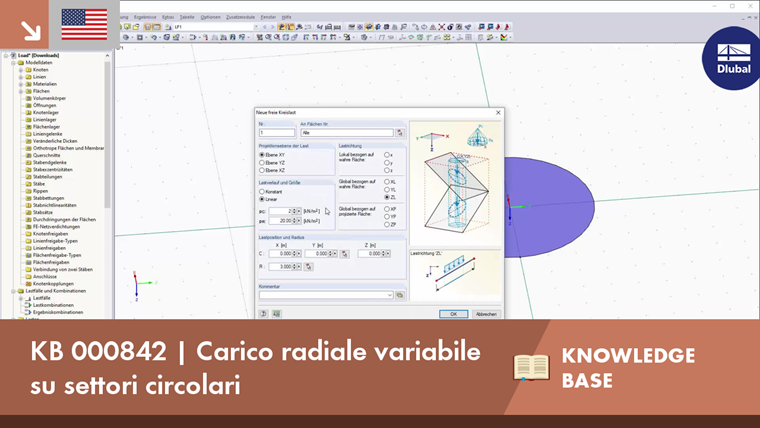Click the C Y-coordinate field
This screenshot has width=760, height=428.
(317, 254)
